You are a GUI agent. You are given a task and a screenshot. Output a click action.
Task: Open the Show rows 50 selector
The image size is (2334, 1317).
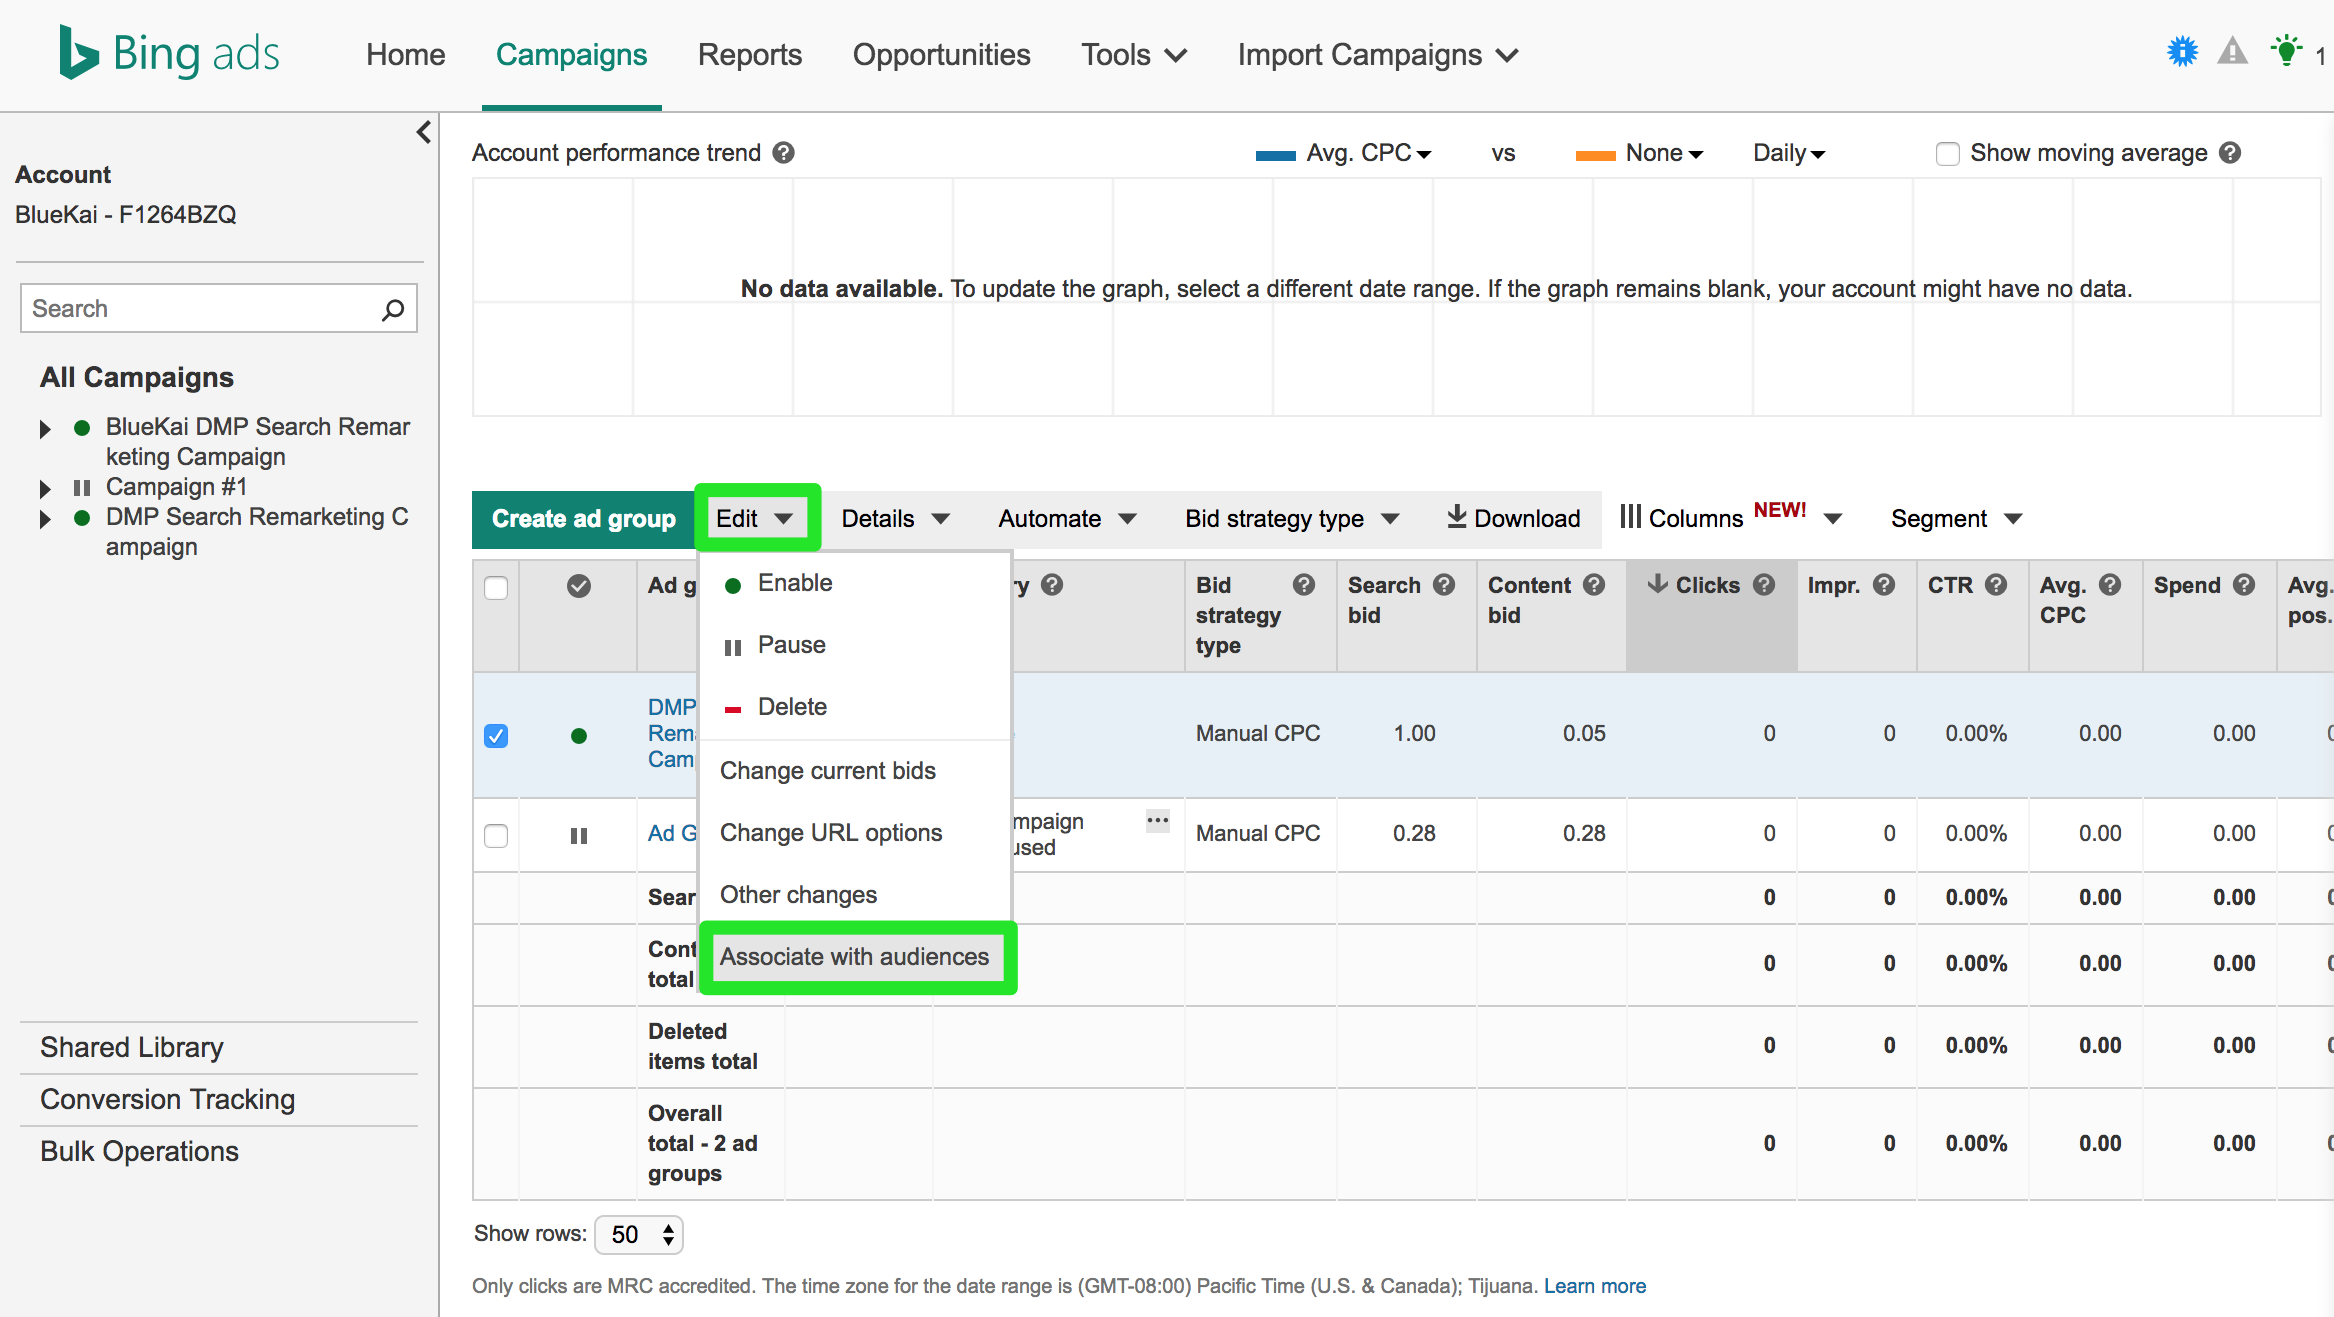(639, 1234)
